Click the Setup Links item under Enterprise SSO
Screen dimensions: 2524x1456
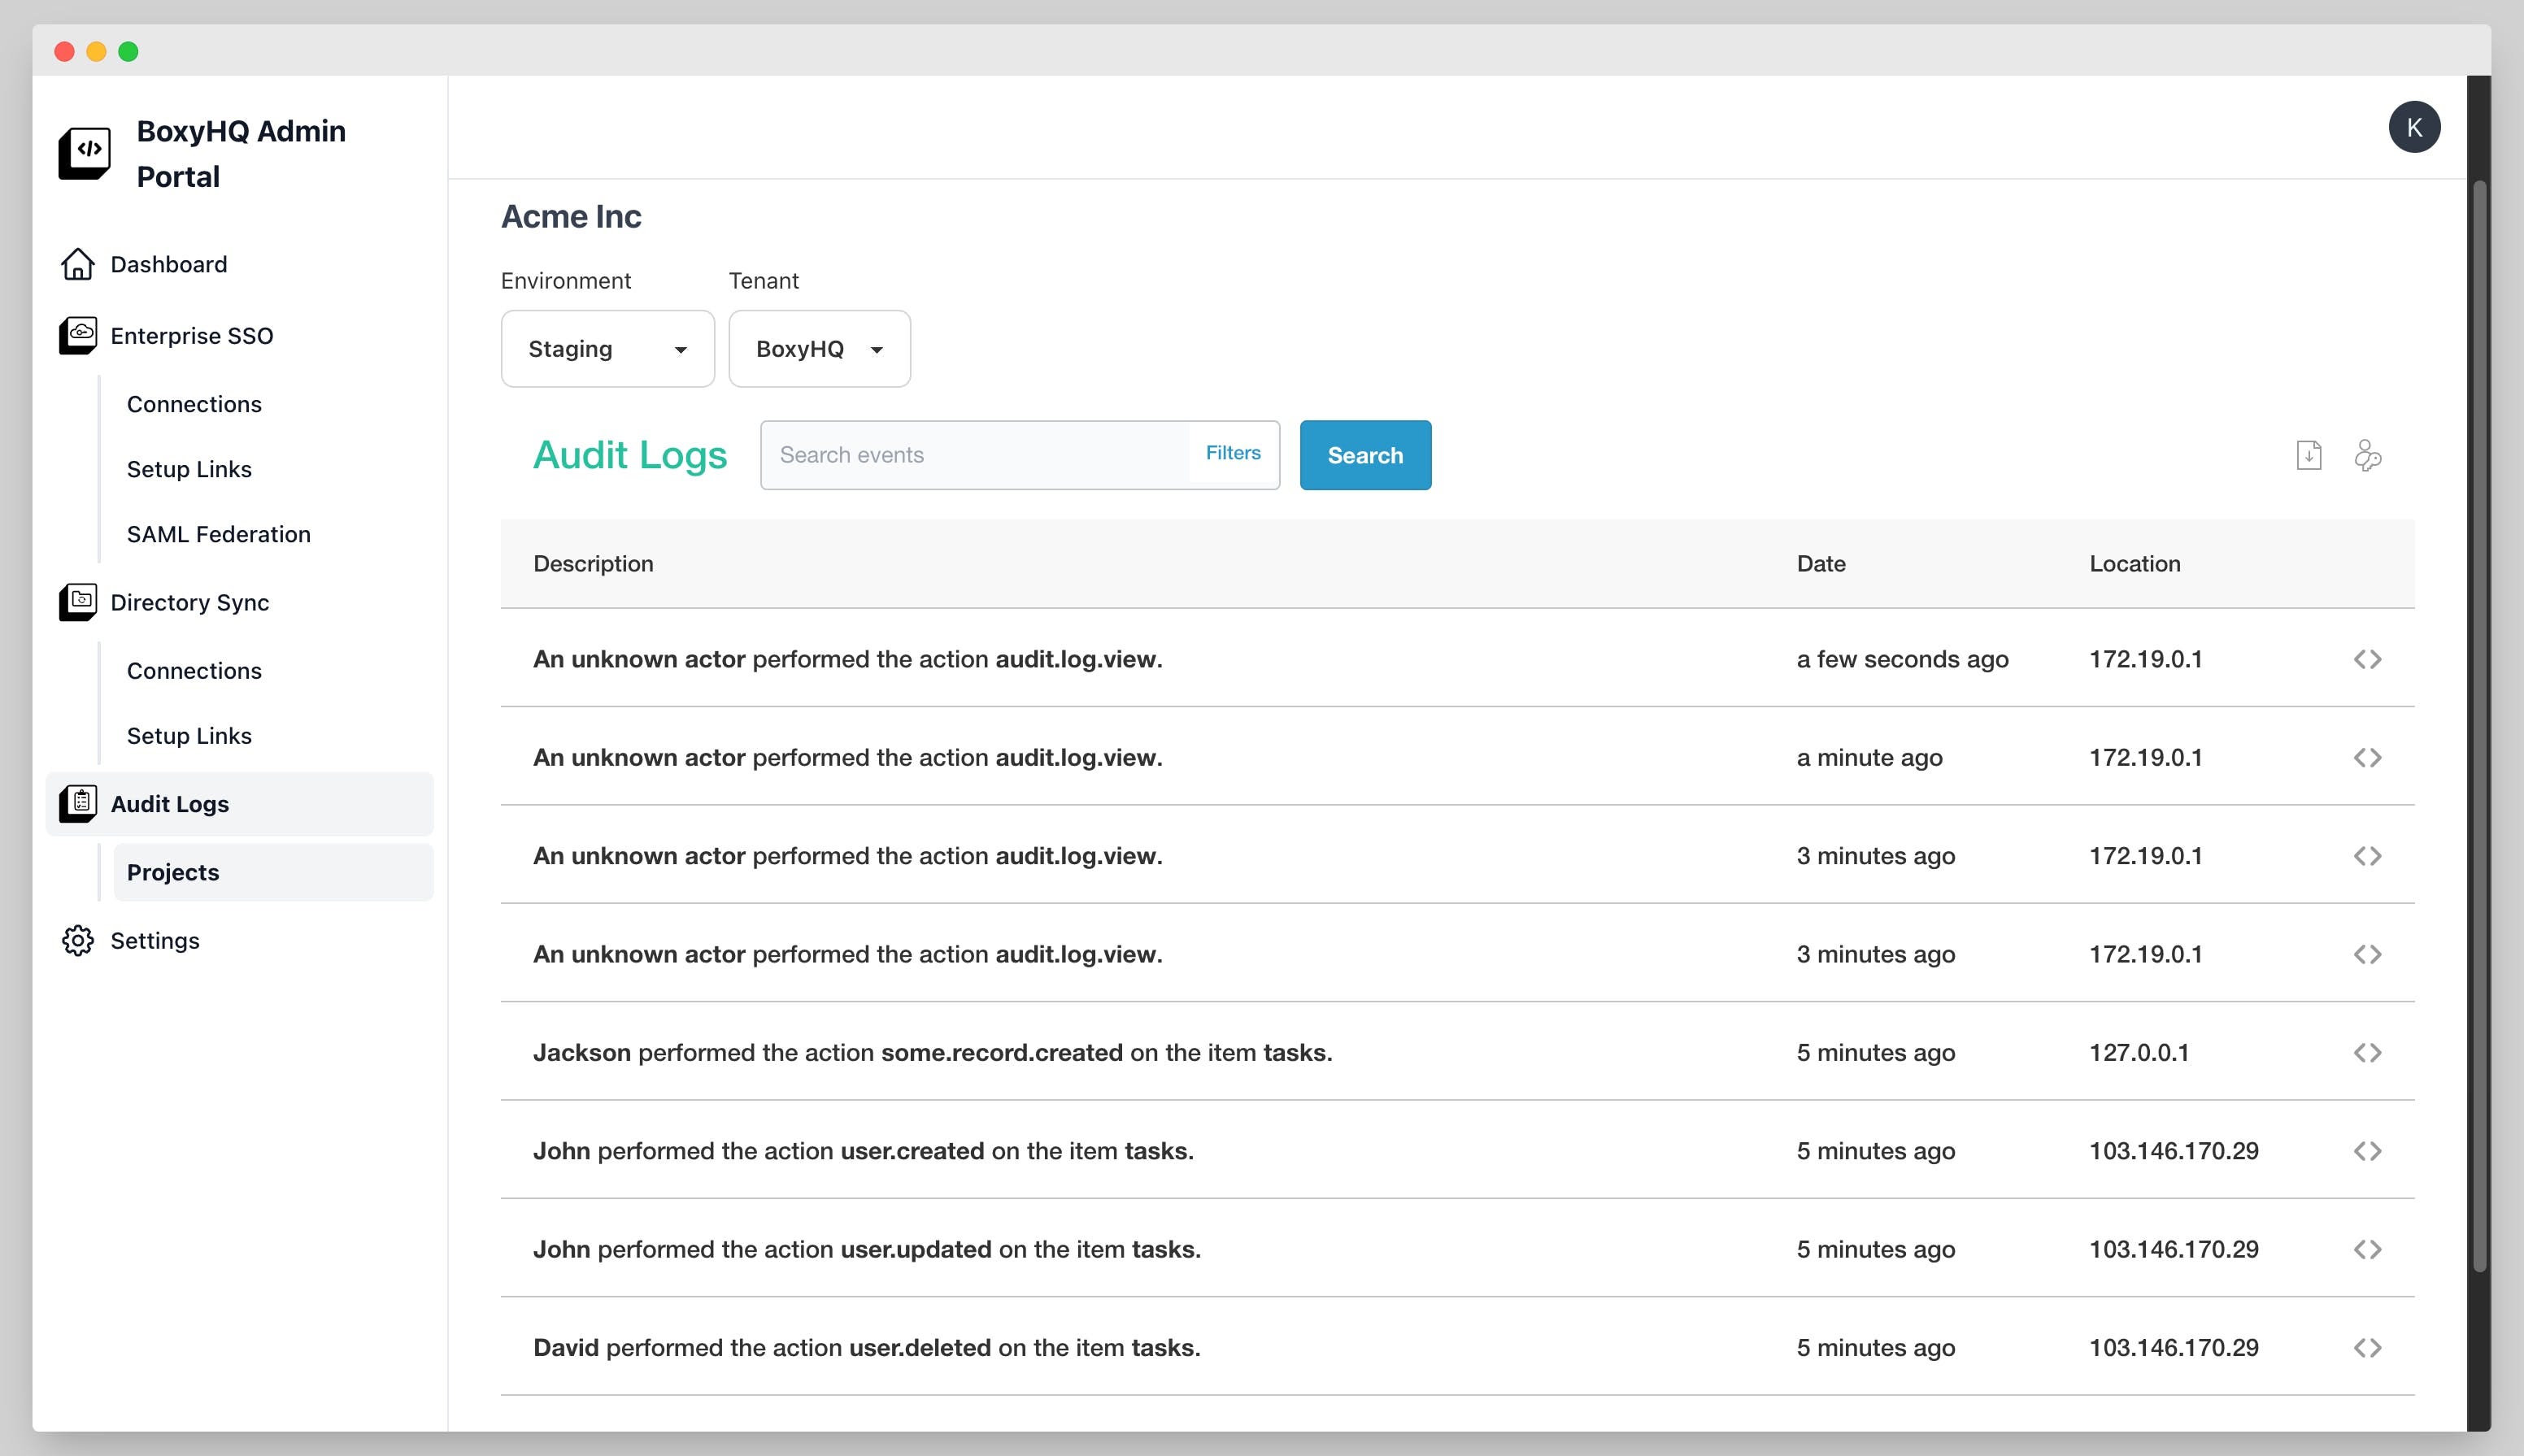click(189, 469)
